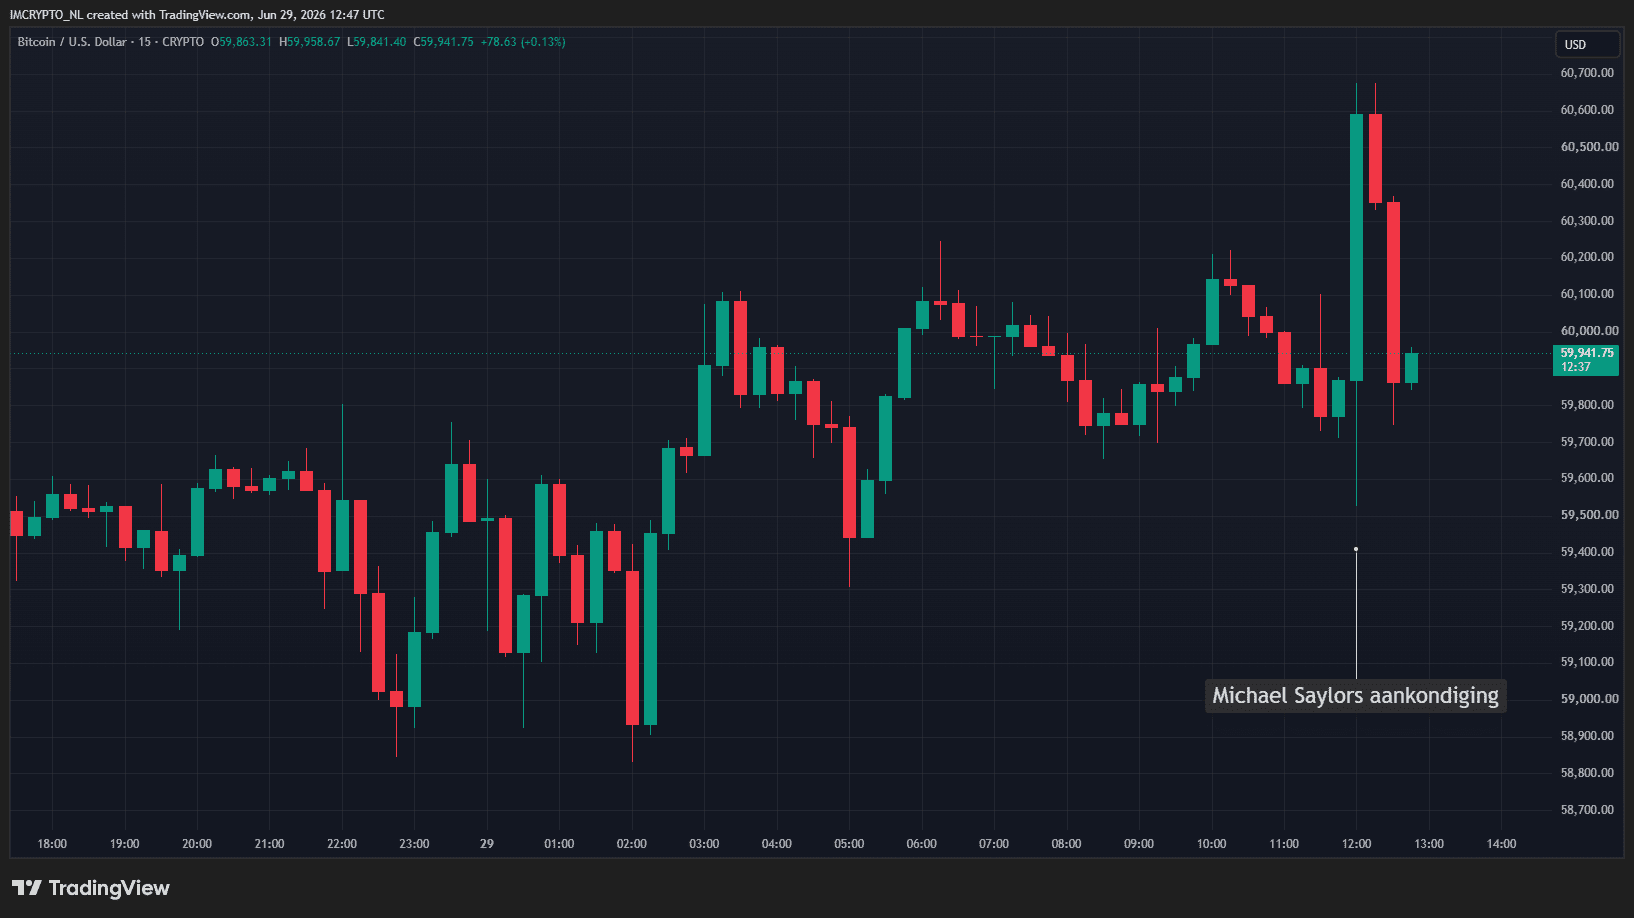Click the 07:00 time axis label

994,844
